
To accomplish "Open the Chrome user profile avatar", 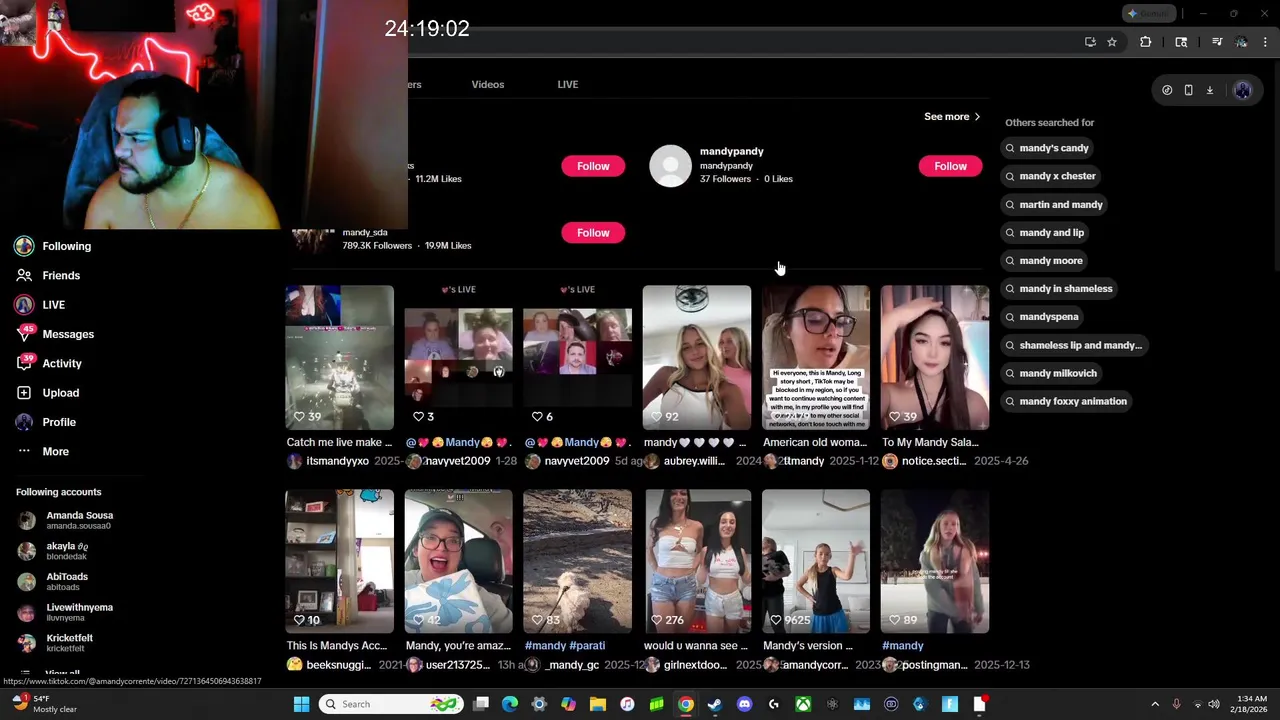I will click(x=1241, y=42).
